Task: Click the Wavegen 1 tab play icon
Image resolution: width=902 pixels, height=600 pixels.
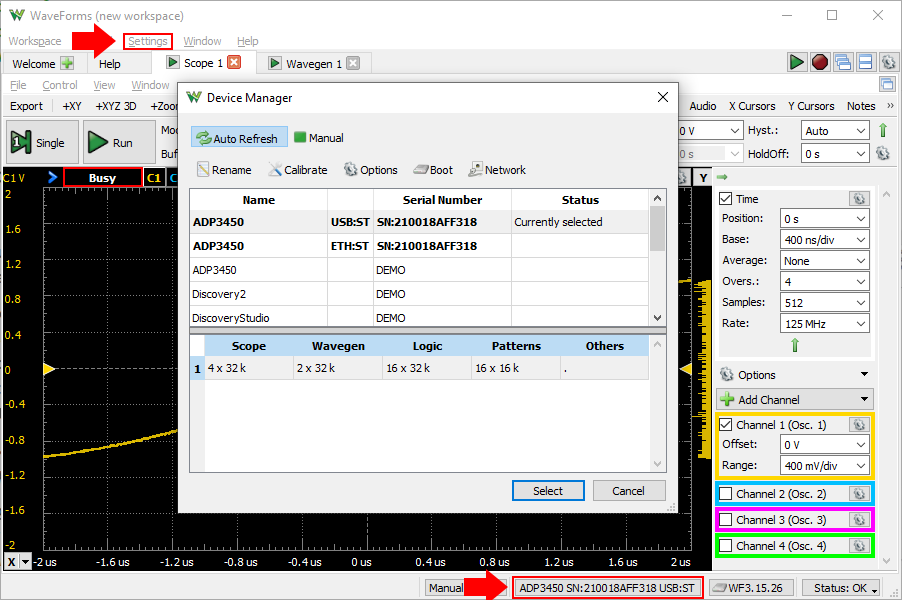Action: (x=275, y=63)
